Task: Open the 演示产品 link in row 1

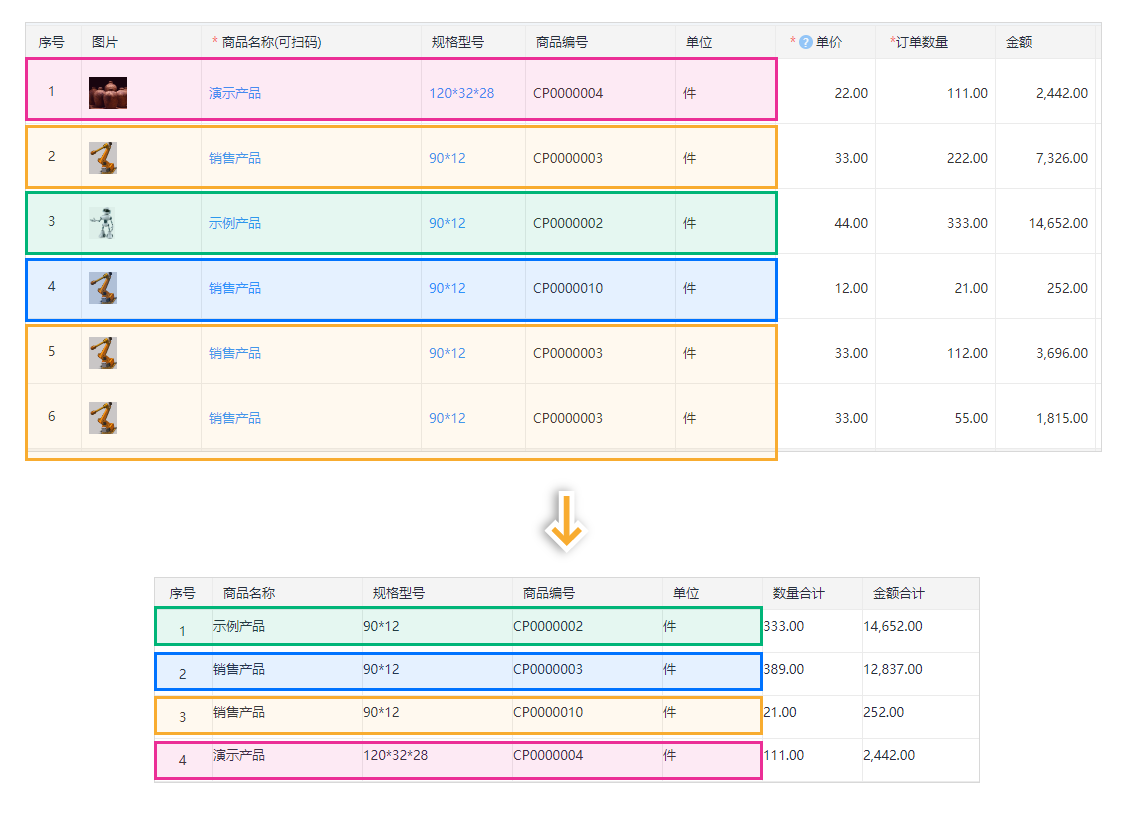Action: (x=235, y=92)
